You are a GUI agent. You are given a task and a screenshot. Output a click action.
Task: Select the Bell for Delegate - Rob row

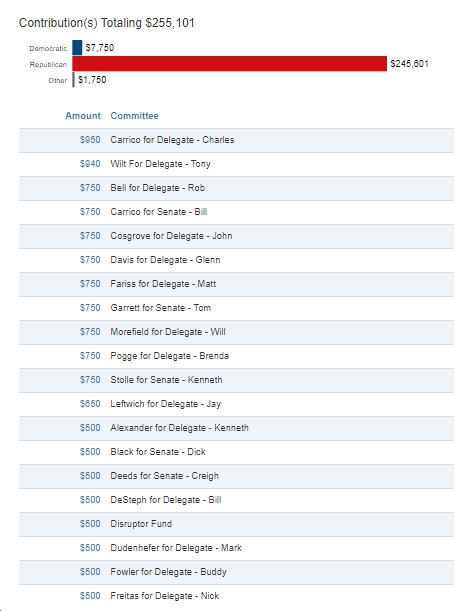click(x=236, y=188)
